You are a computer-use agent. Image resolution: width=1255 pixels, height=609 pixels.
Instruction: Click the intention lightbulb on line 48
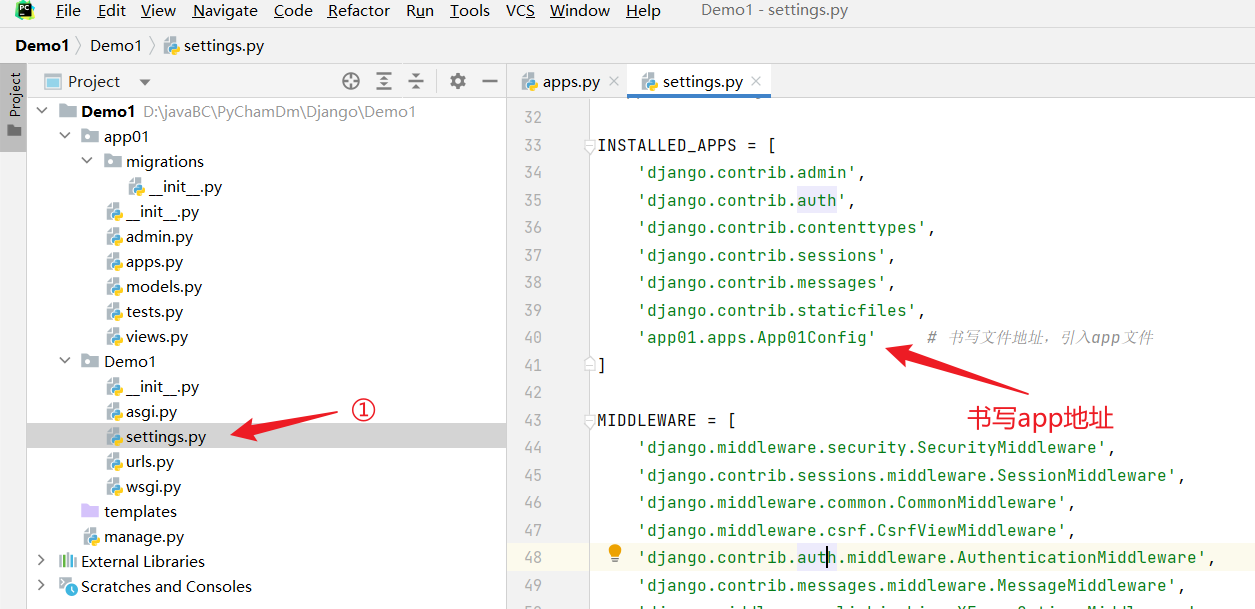coord(615,553)
